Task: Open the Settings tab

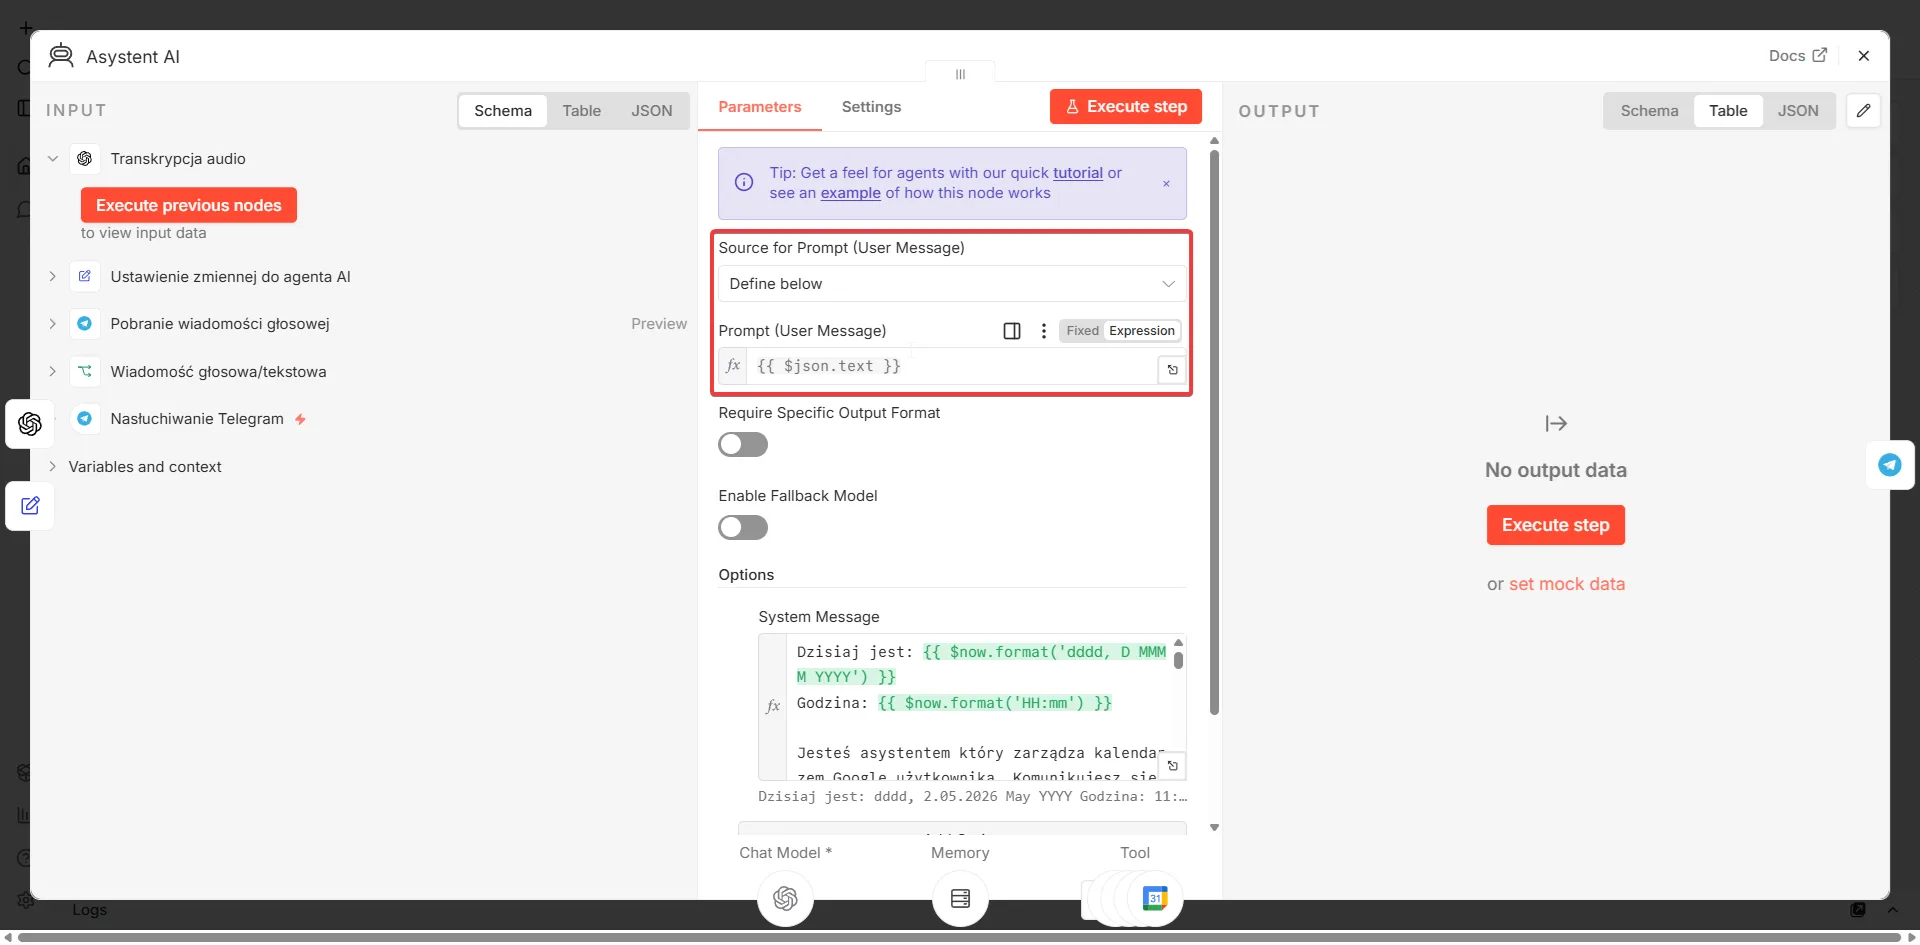Action: (871, 107)
